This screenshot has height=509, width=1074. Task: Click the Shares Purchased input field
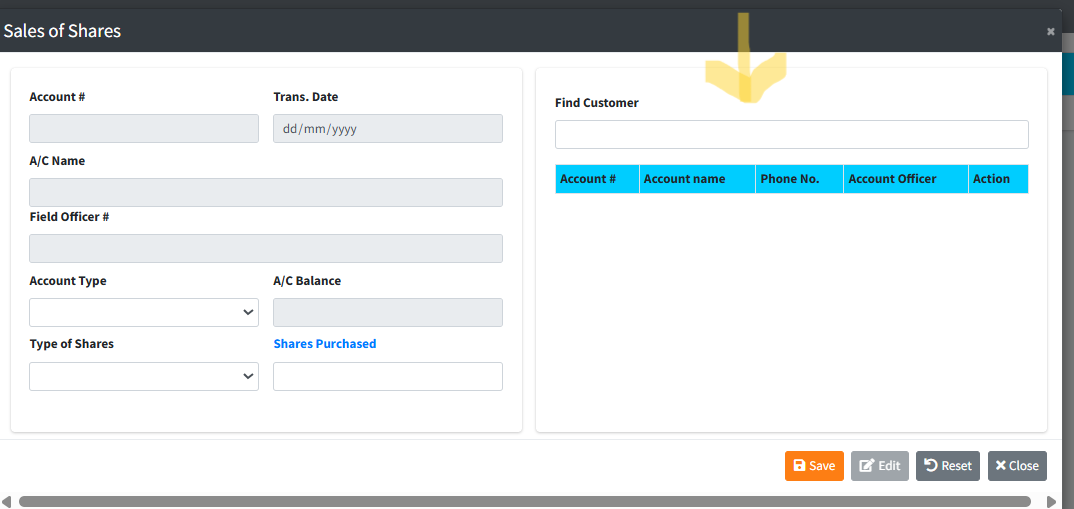pyautogui.click(x=387, y=376)
